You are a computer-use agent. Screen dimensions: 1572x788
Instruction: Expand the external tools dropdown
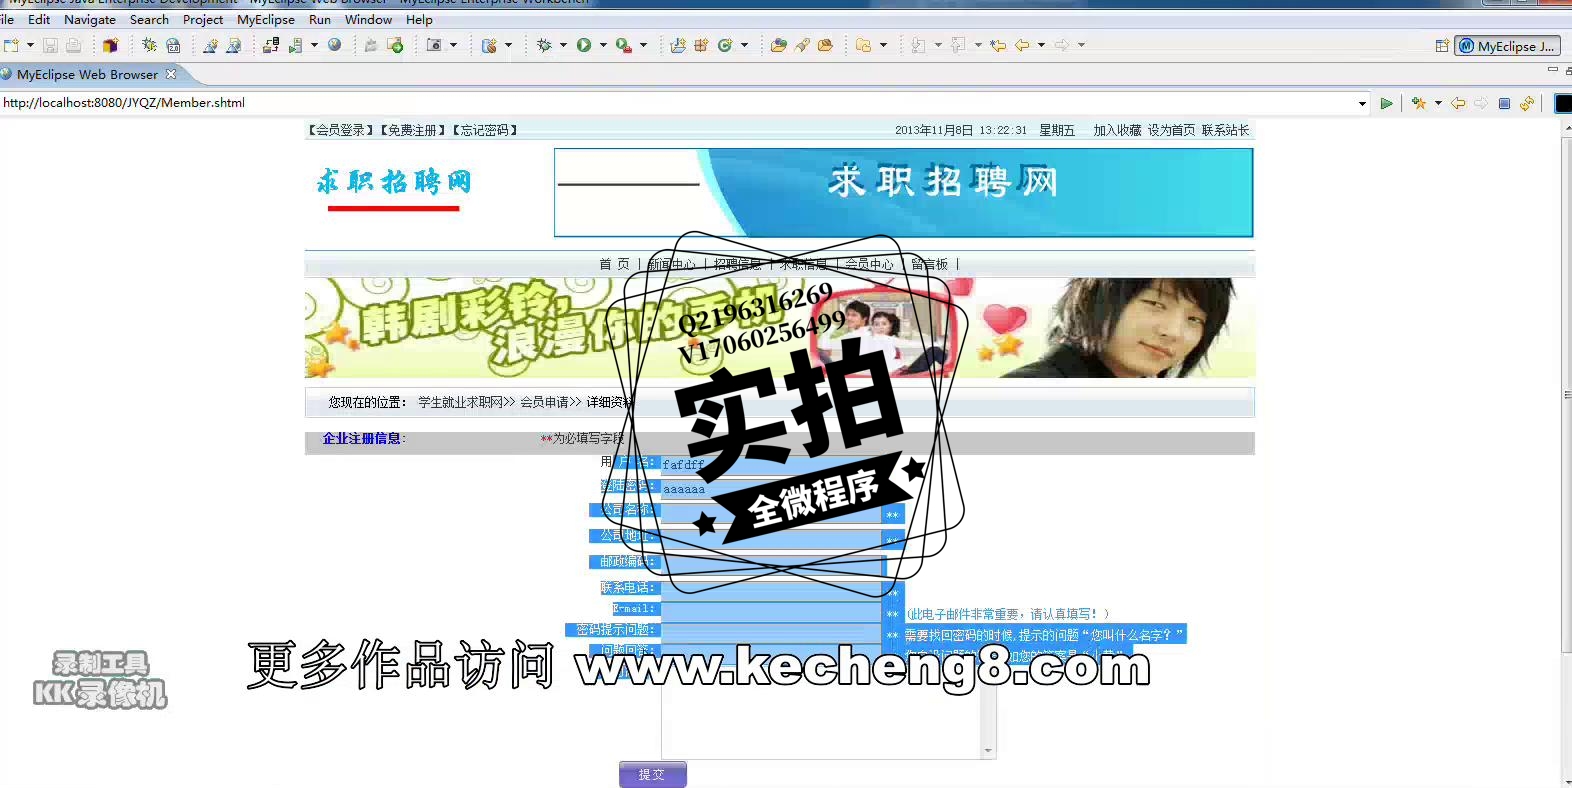pyautogui.click(x=643, y=45)
